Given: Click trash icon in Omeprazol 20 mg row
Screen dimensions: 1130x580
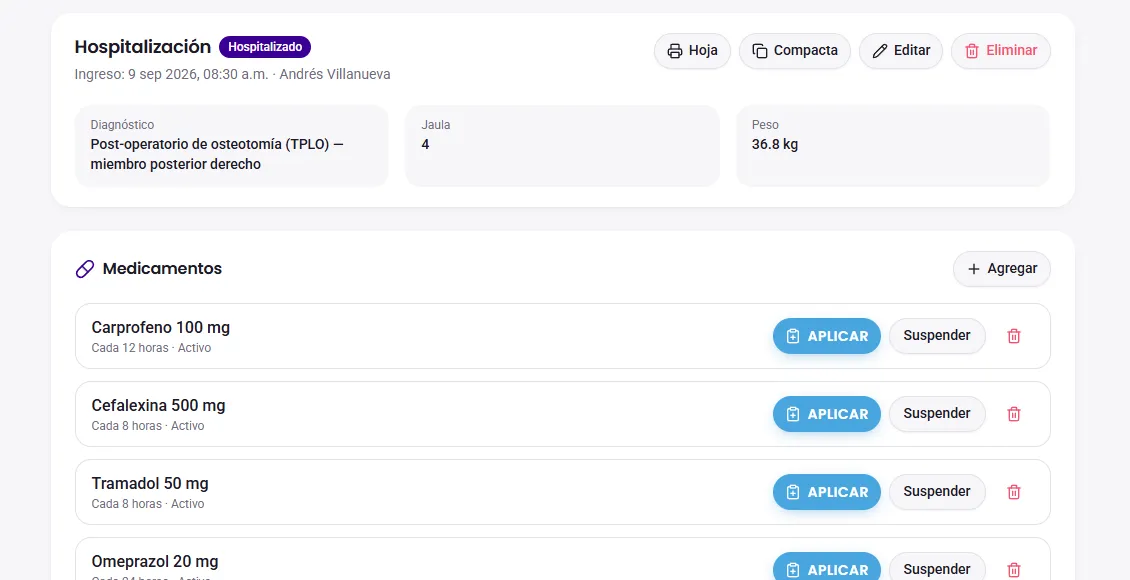Looking at the screenshot, I should tap(1013, 569).
